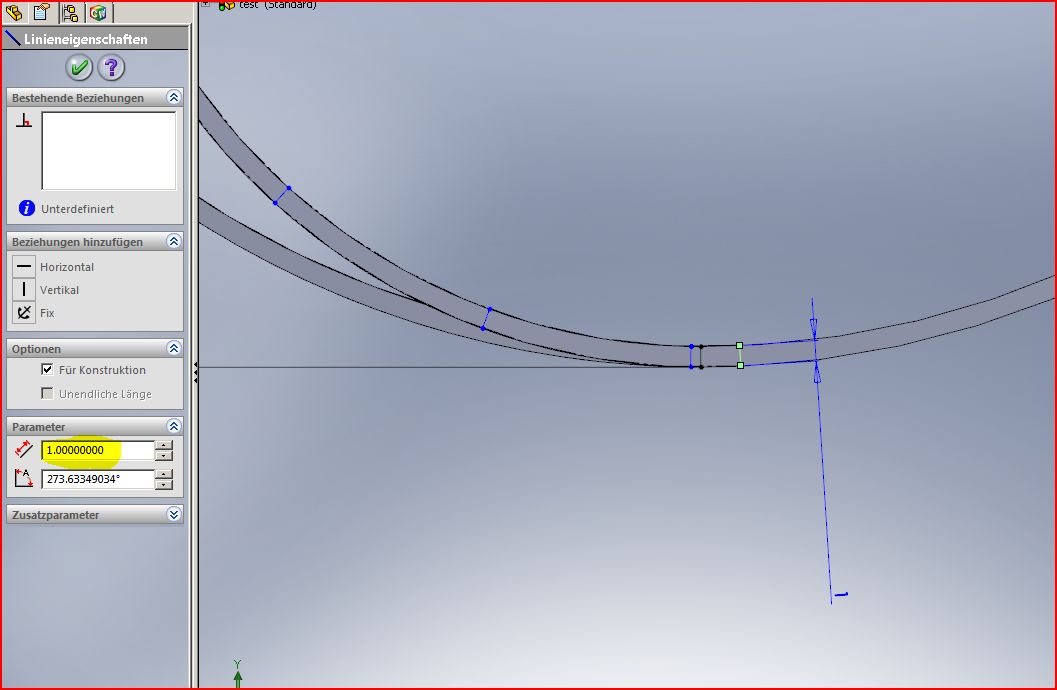
Task: Click the test (Standard) part icon
Action: 226,5
